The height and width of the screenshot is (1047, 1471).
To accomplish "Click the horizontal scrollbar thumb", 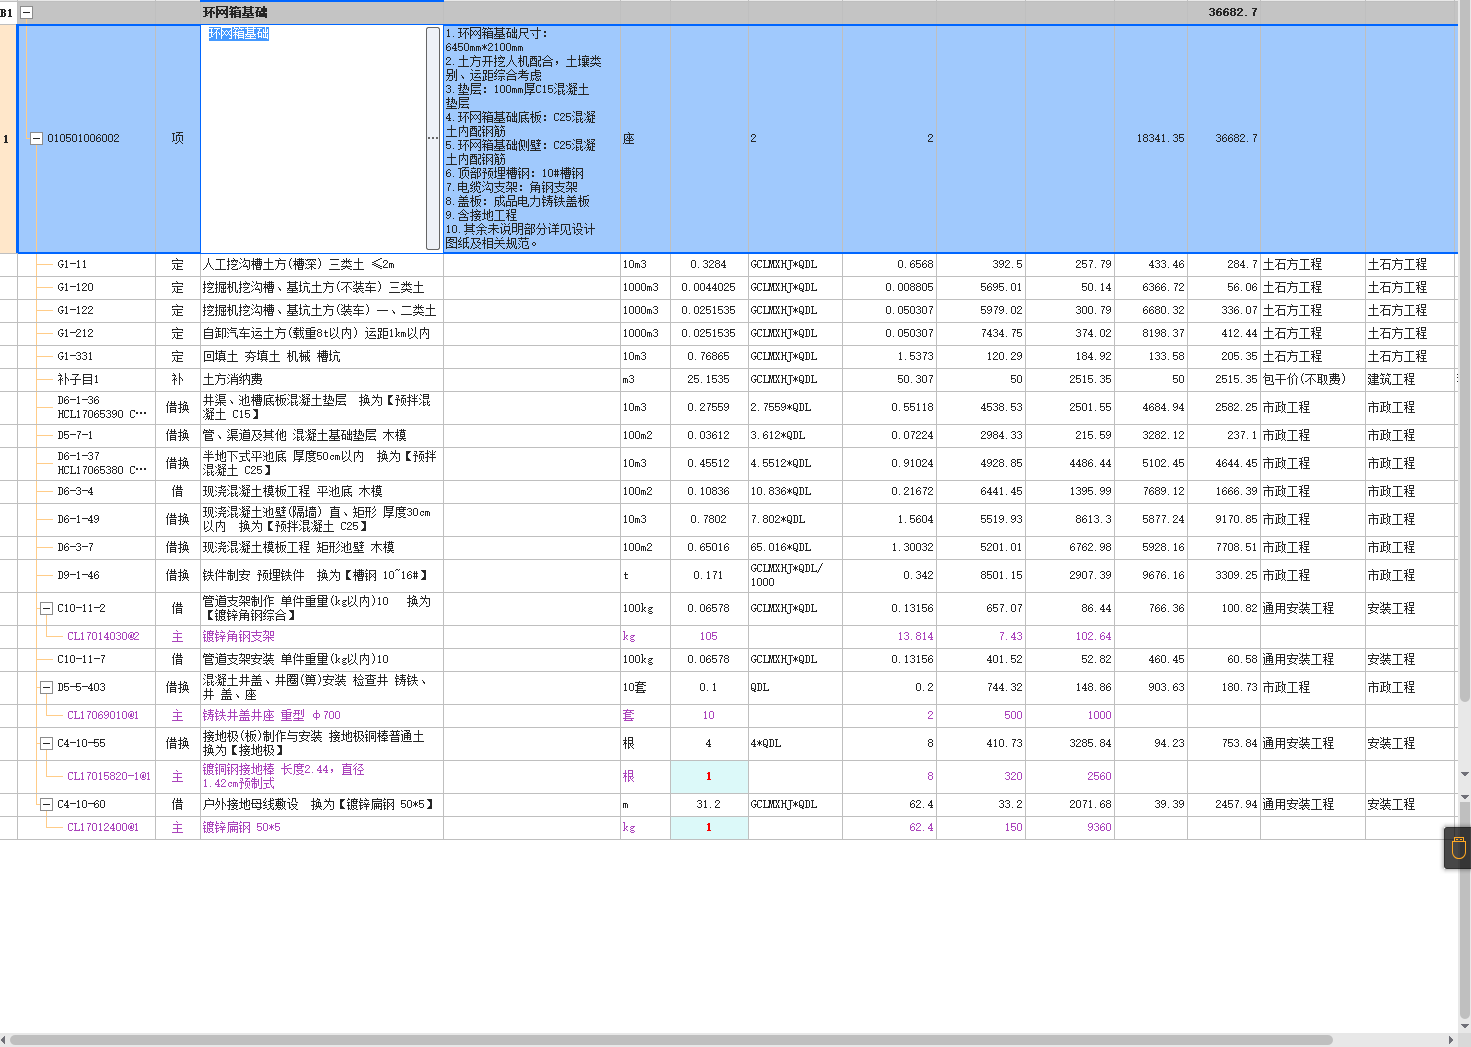I will (670, 1039).
